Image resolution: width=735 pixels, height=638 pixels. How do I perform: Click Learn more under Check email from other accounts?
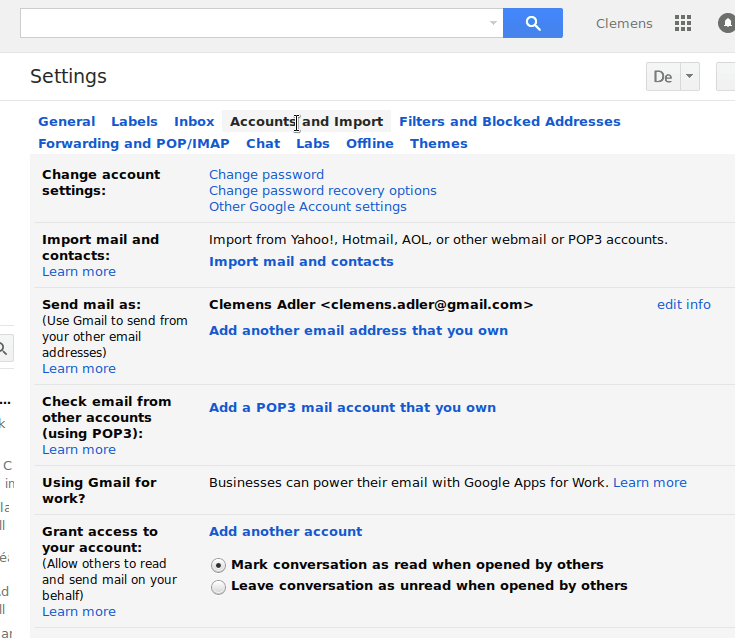click(79, 450)
